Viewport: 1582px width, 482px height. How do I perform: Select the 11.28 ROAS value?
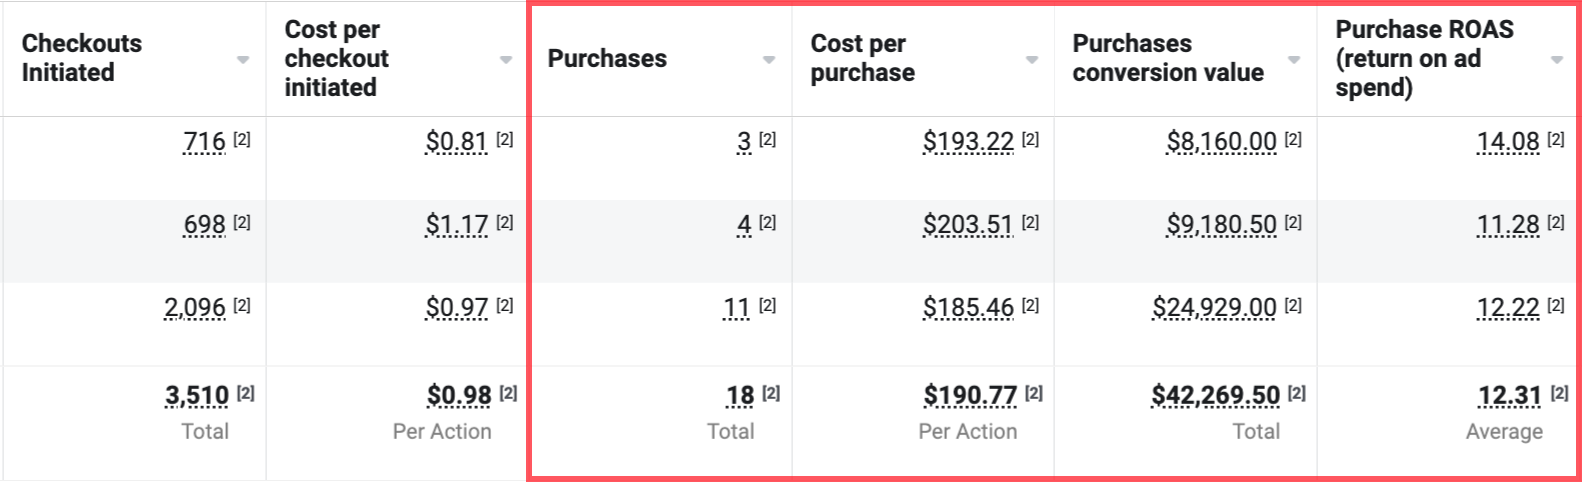[1508, 225]
